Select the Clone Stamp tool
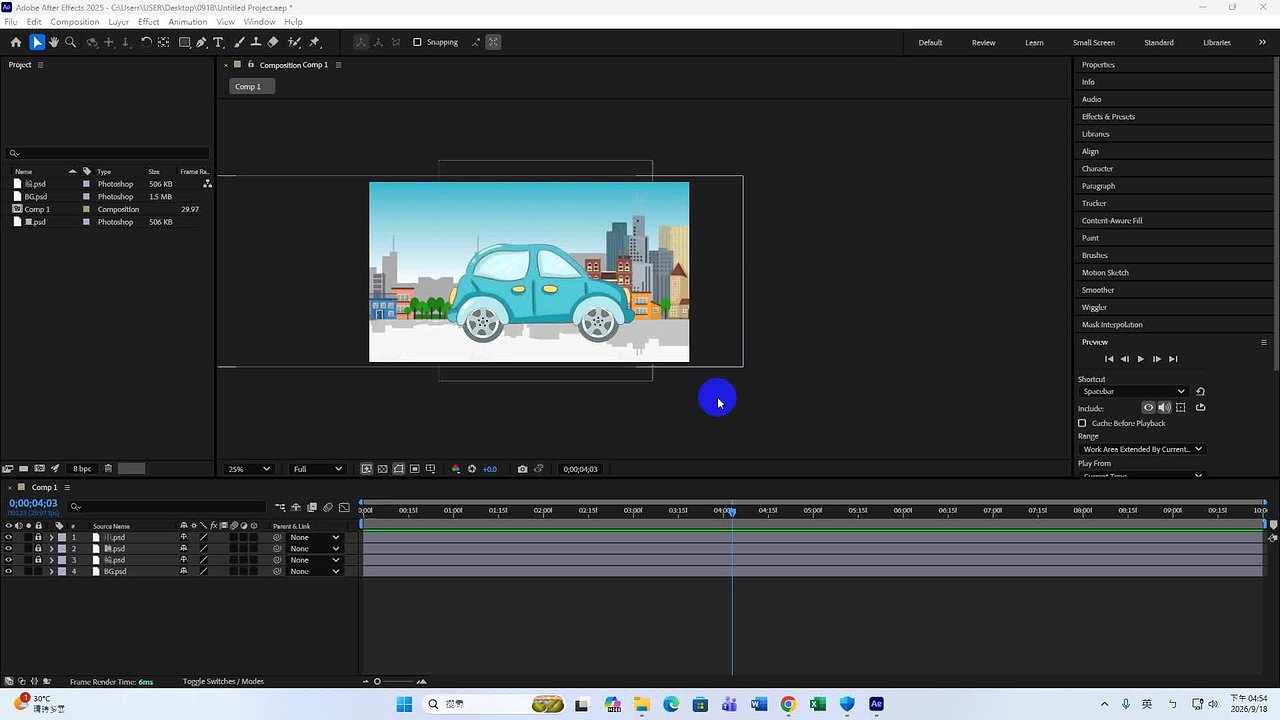1280x720 pixels. (x=256, y=42)
